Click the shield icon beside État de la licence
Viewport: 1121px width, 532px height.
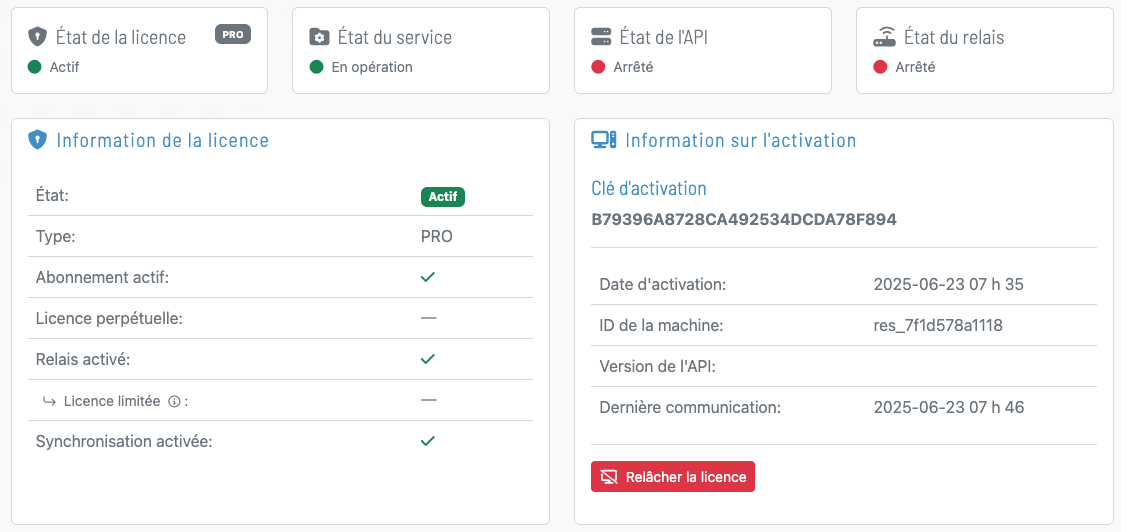[37, 37]
